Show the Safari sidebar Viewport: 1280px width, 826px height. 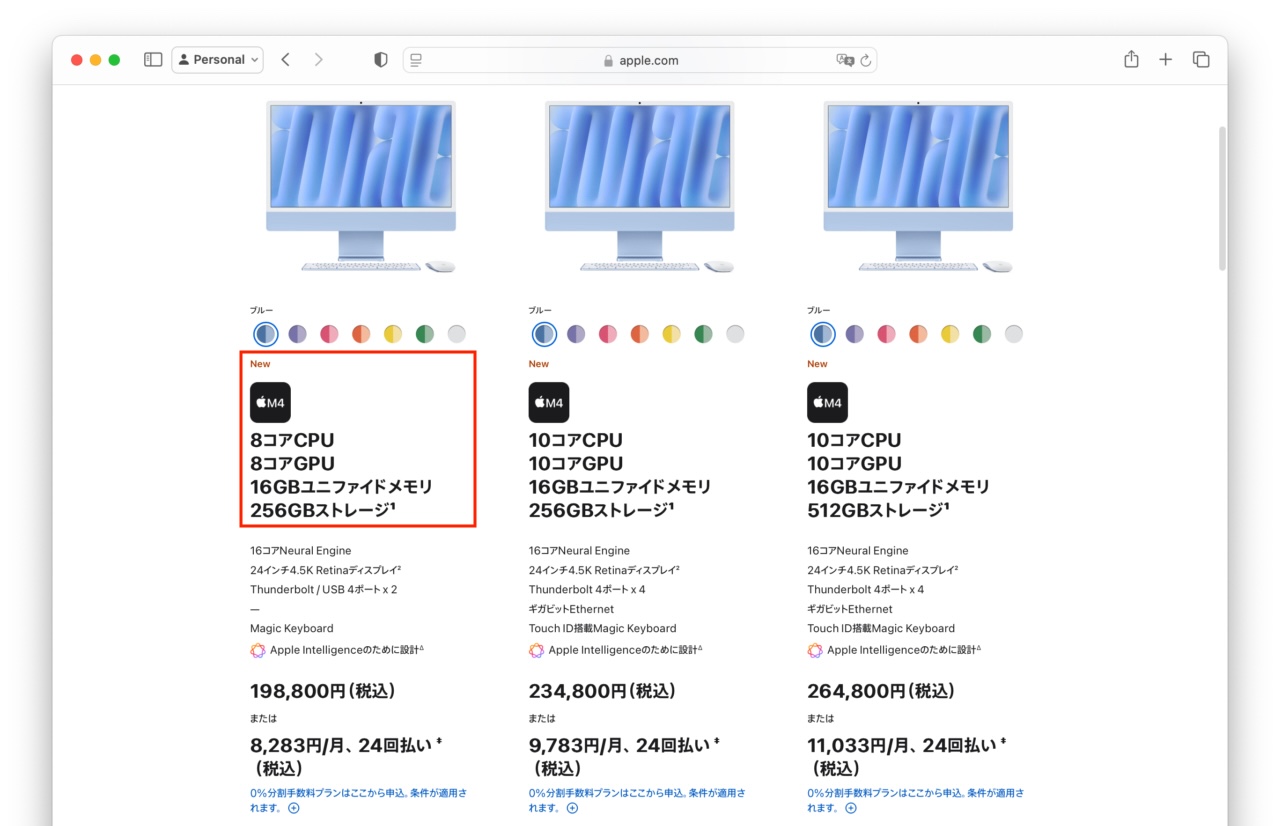[153, 60]
